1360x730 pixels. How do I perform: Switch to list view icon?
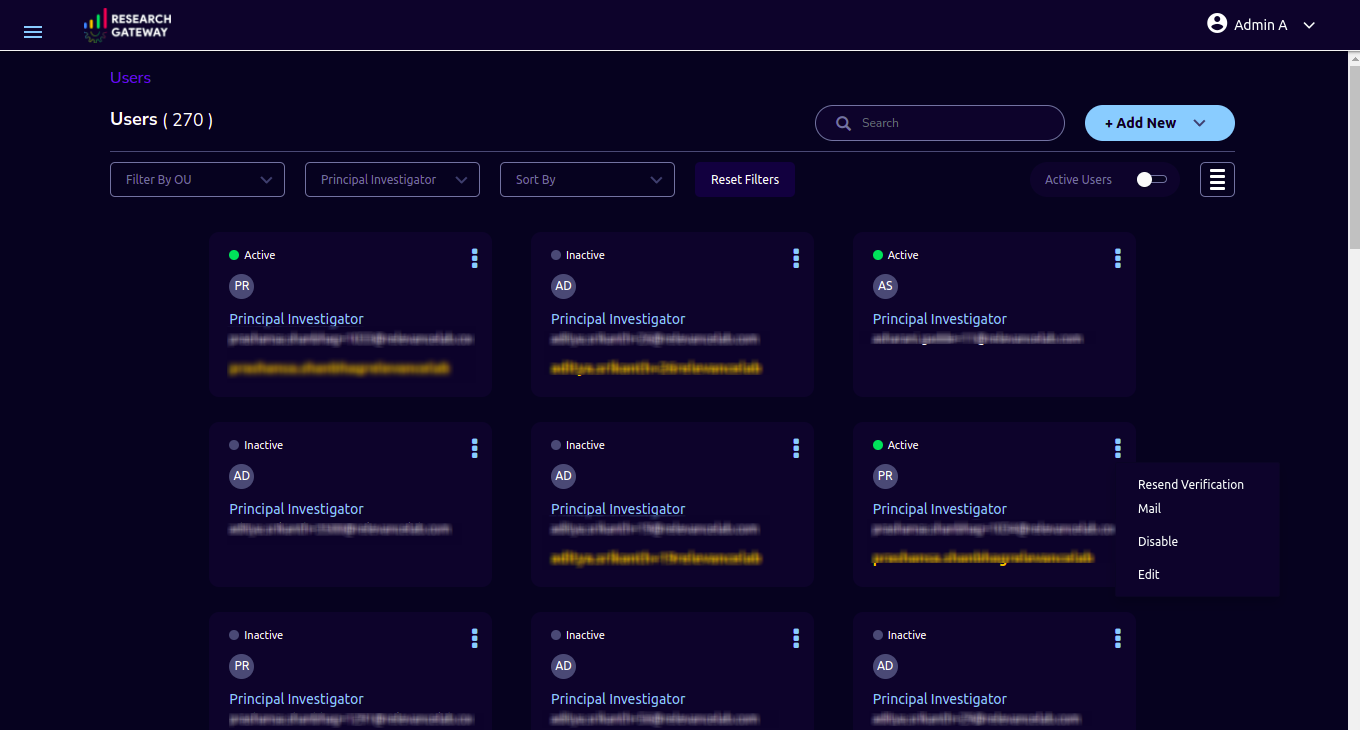(1217, 180)
